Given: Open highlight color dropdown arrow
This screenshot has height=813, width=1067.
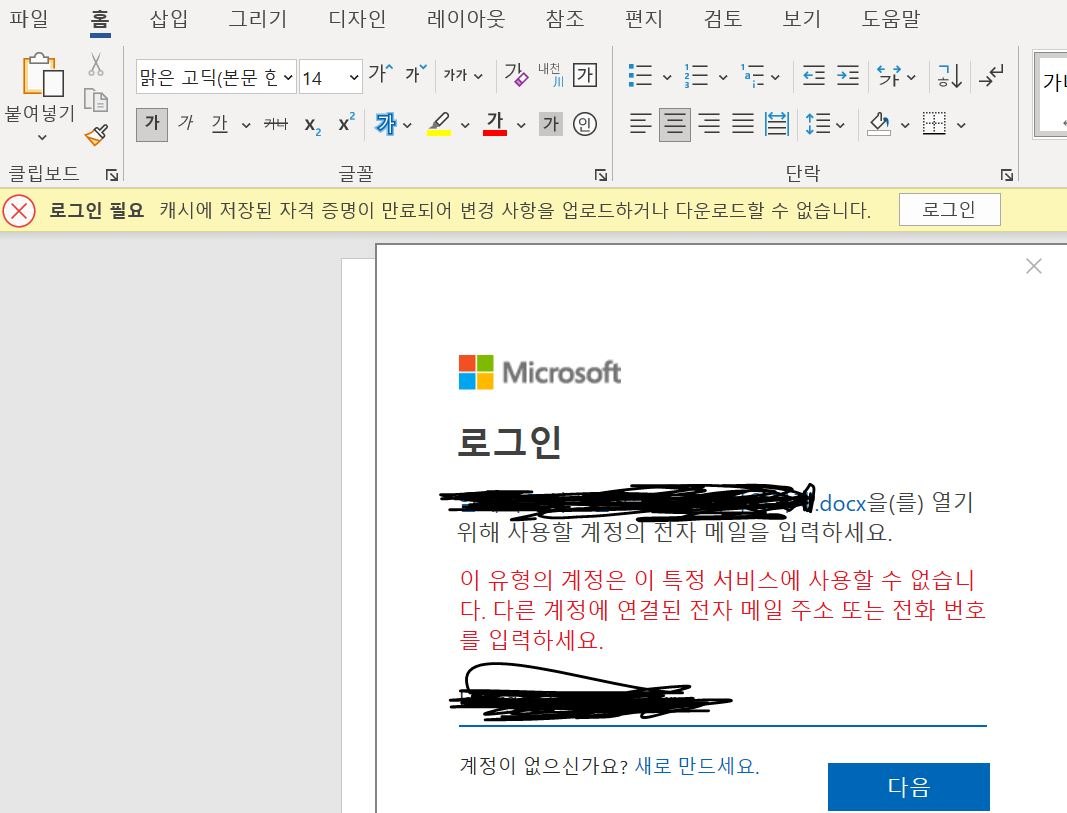Looking at the screenshot, I should click(465, 125).
